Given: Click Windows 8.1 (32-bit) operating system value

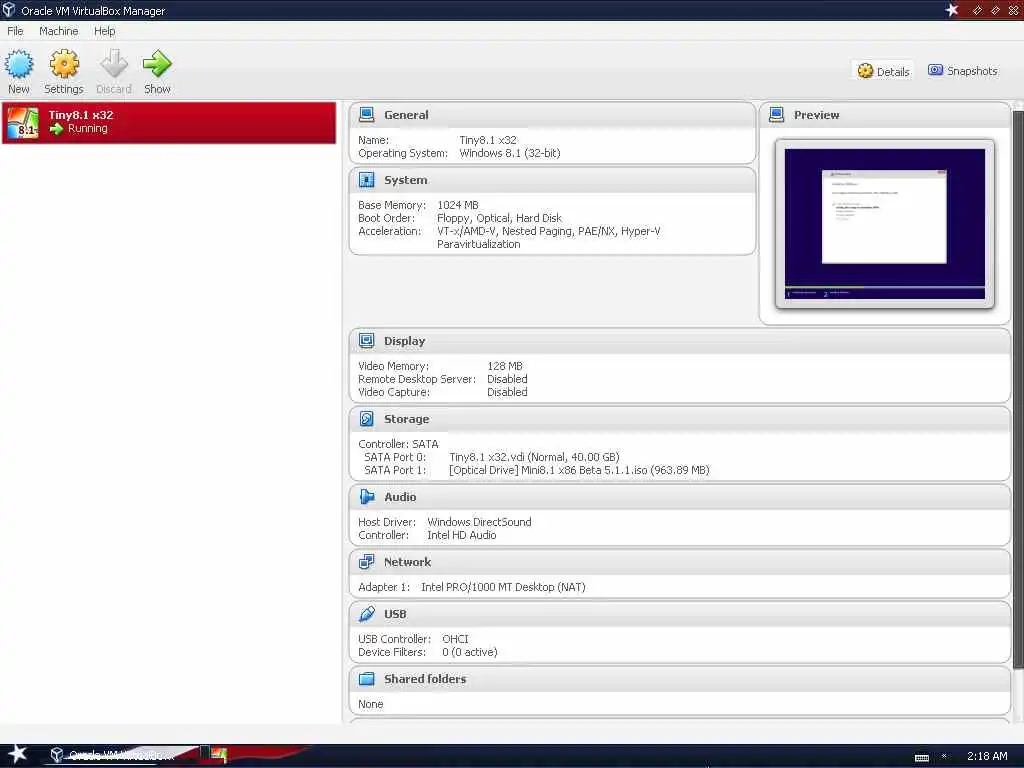Looking at the screenshot, I should pyautogui.click(x=510, y=153).
